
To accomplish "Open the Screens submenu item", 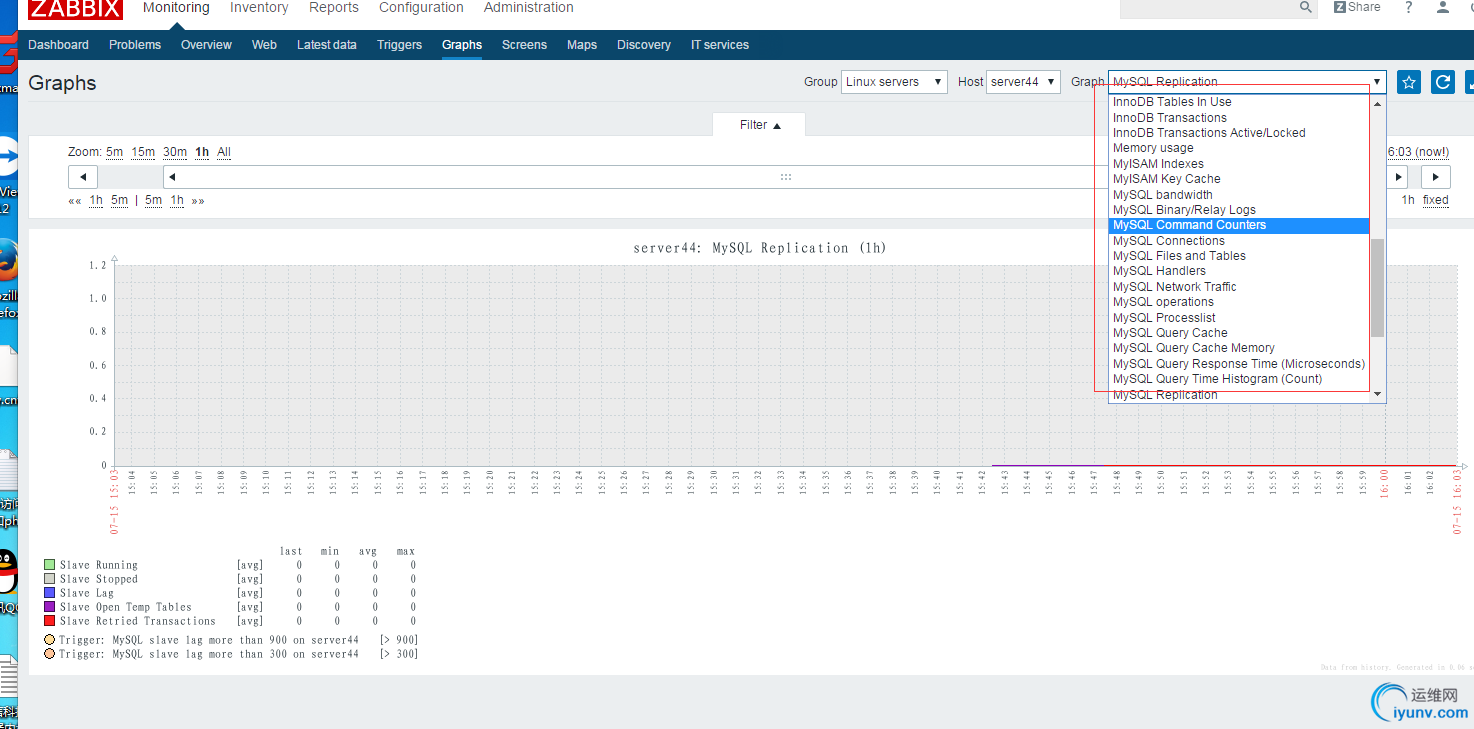I will point(524,45).
